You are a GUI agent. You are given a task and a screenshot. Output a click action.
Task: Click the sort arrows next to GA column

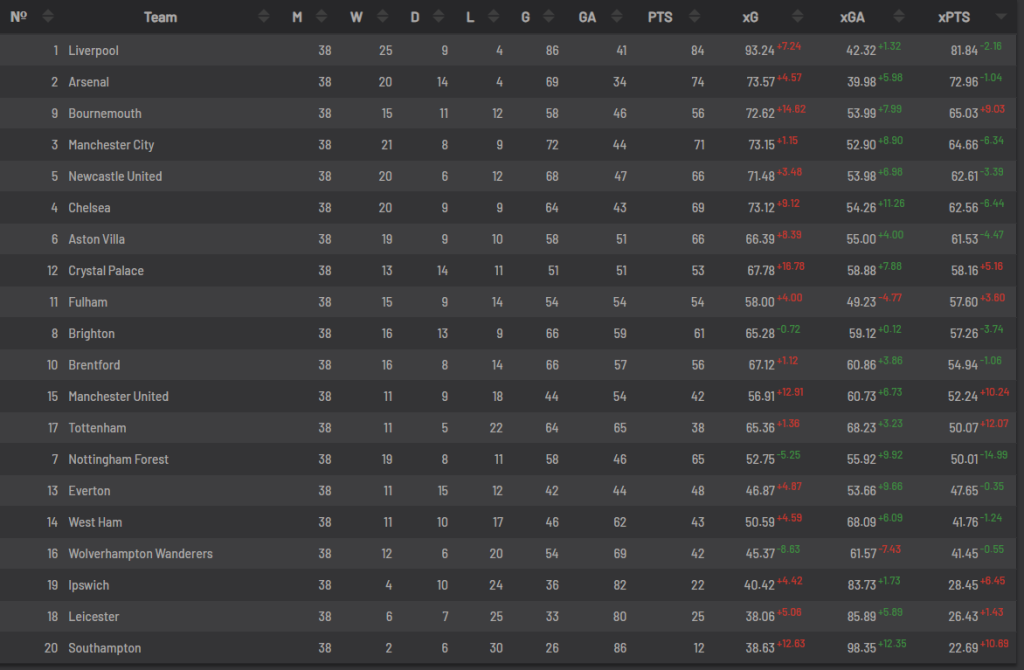point(618,17)
